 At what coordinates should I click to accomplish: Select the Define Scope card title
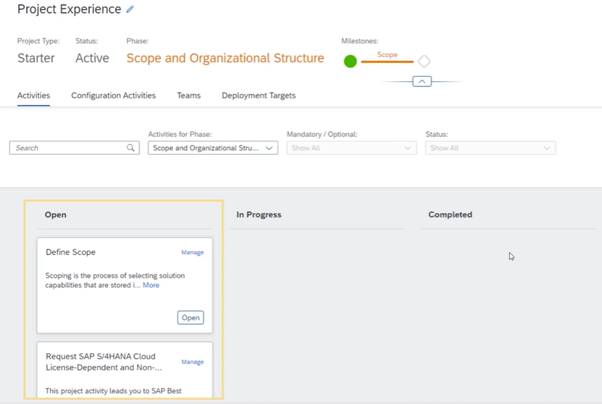point(71,252)
